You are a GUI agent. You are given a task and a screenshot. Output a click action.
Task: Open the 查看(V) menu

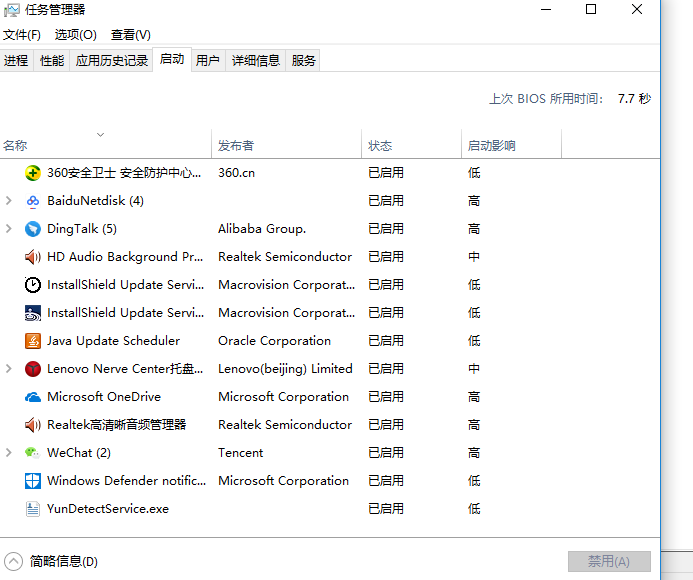click(x=130, y=34)
